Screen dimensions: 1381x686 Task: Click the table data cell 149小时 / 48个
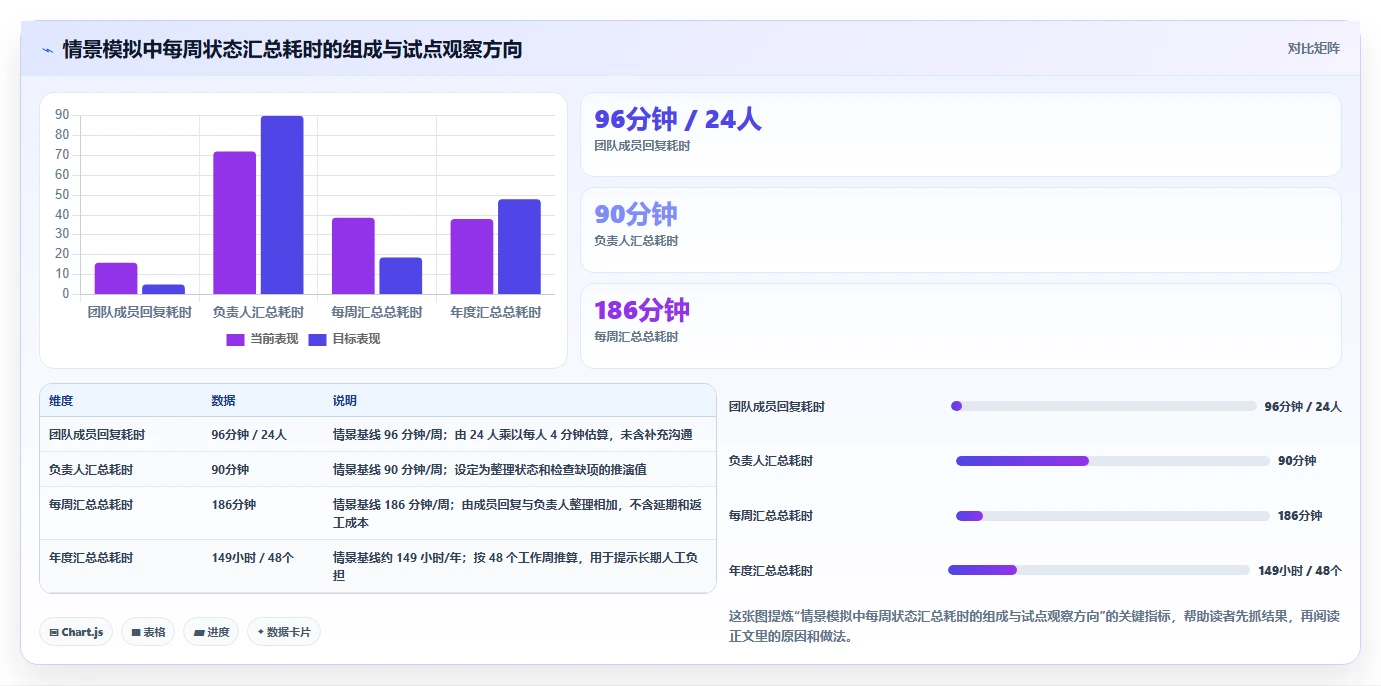[x=252, y=558]
